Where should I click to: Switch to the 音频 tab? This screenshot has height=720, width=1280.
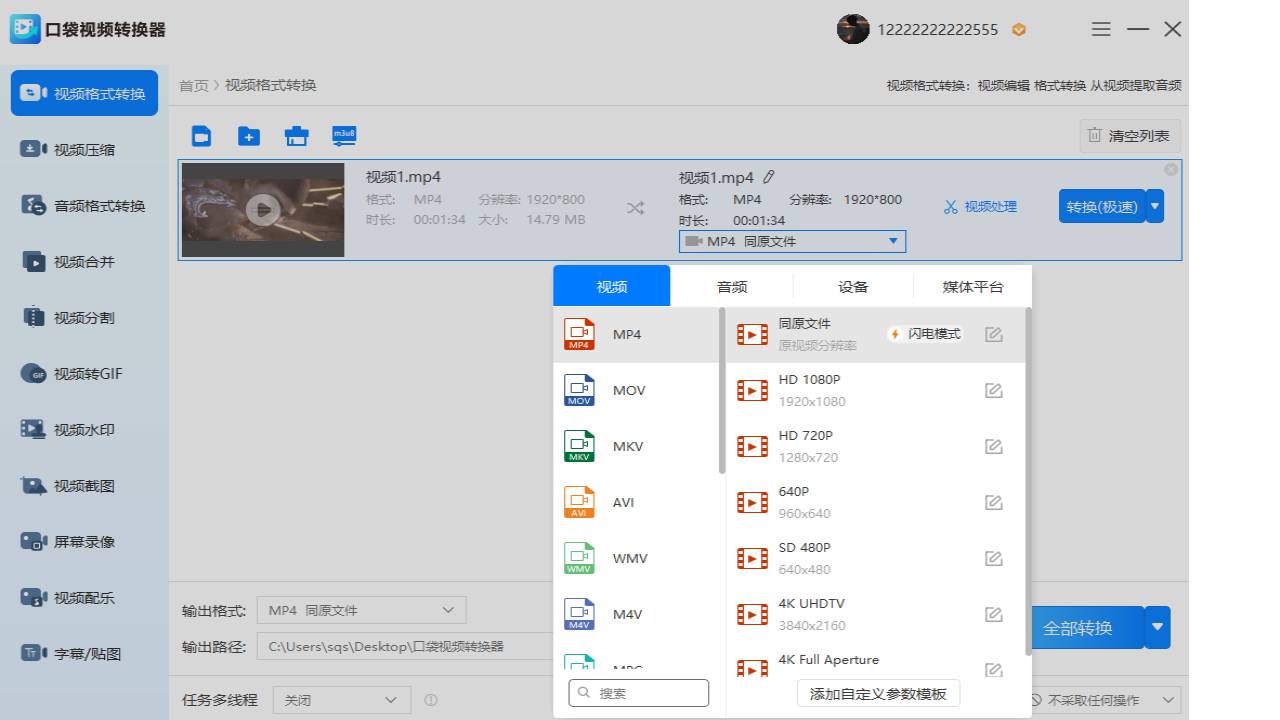(731, 286)
